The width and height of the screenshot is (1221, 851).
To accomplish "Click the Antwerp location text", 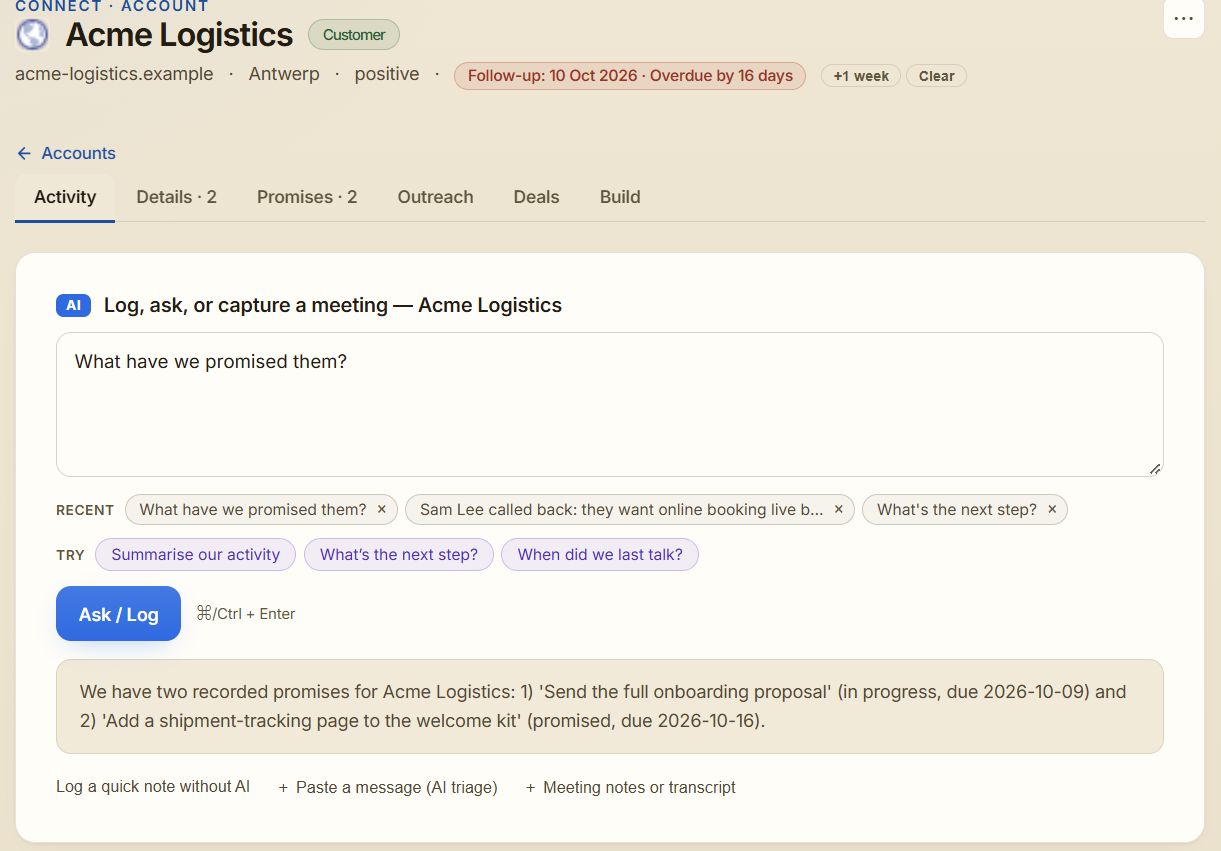I will click(284, 75).
